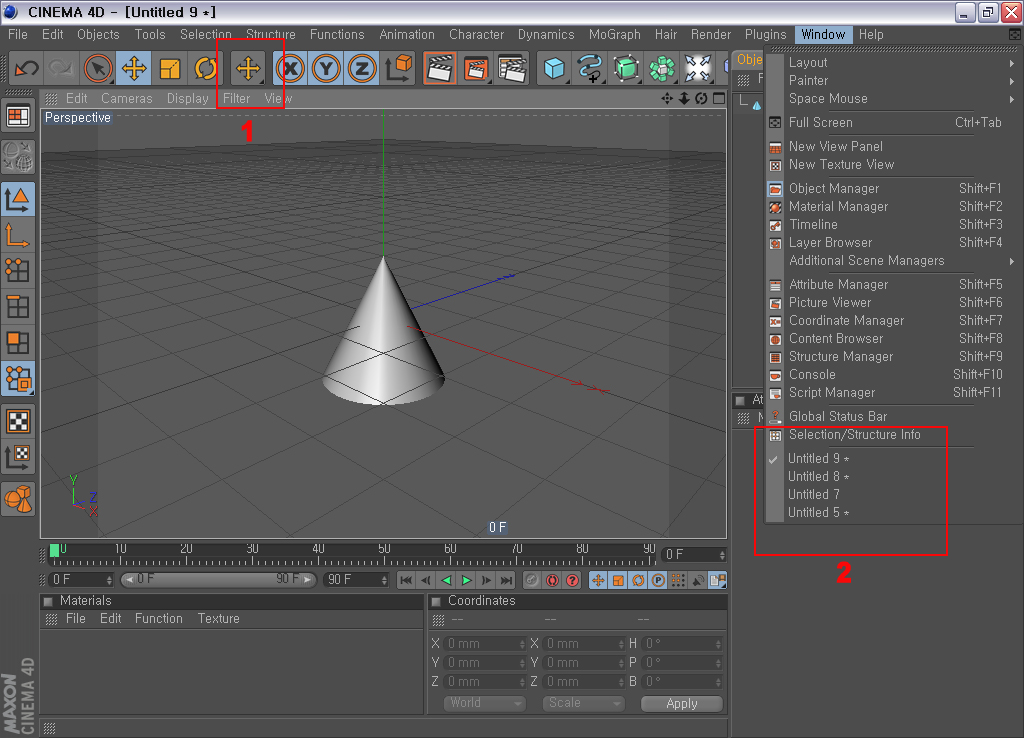The height and width of the screenshot is (738, 1024).
Task: Open Materials Texture menu
Action: [x=219, y=618]
